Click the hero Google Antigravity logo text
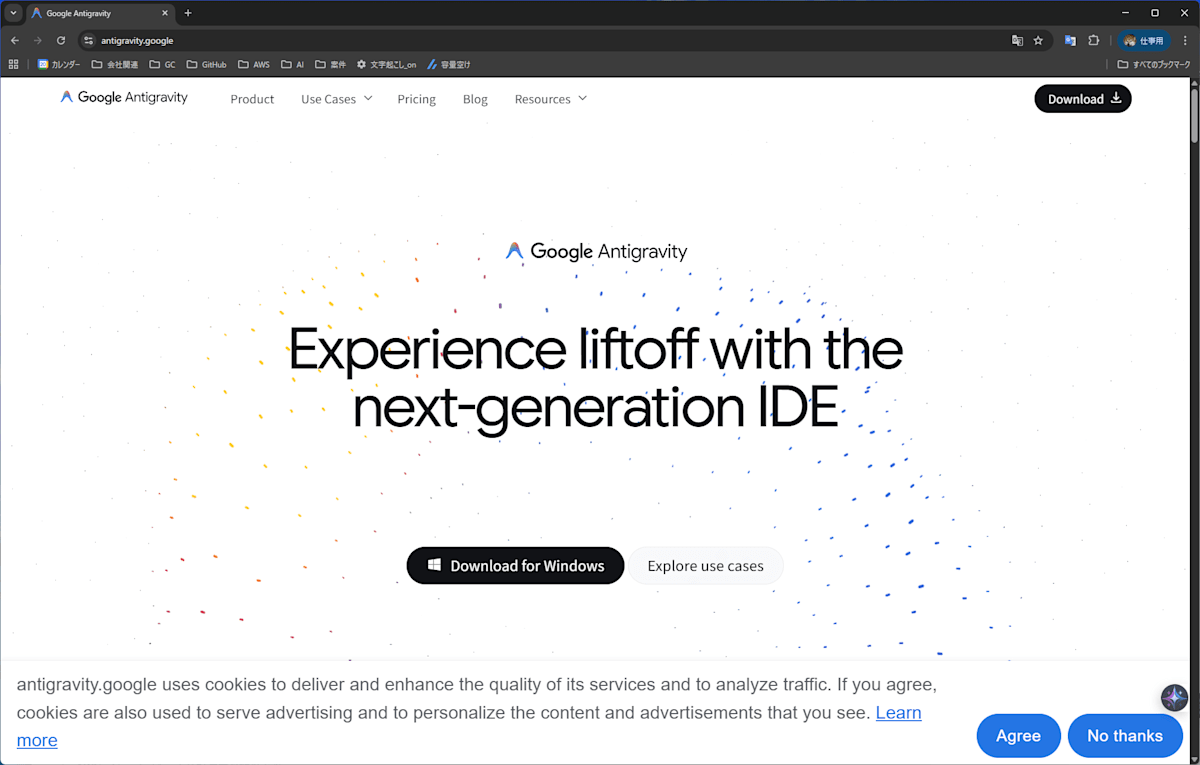The image size is (1200, 765). point(597,251)
